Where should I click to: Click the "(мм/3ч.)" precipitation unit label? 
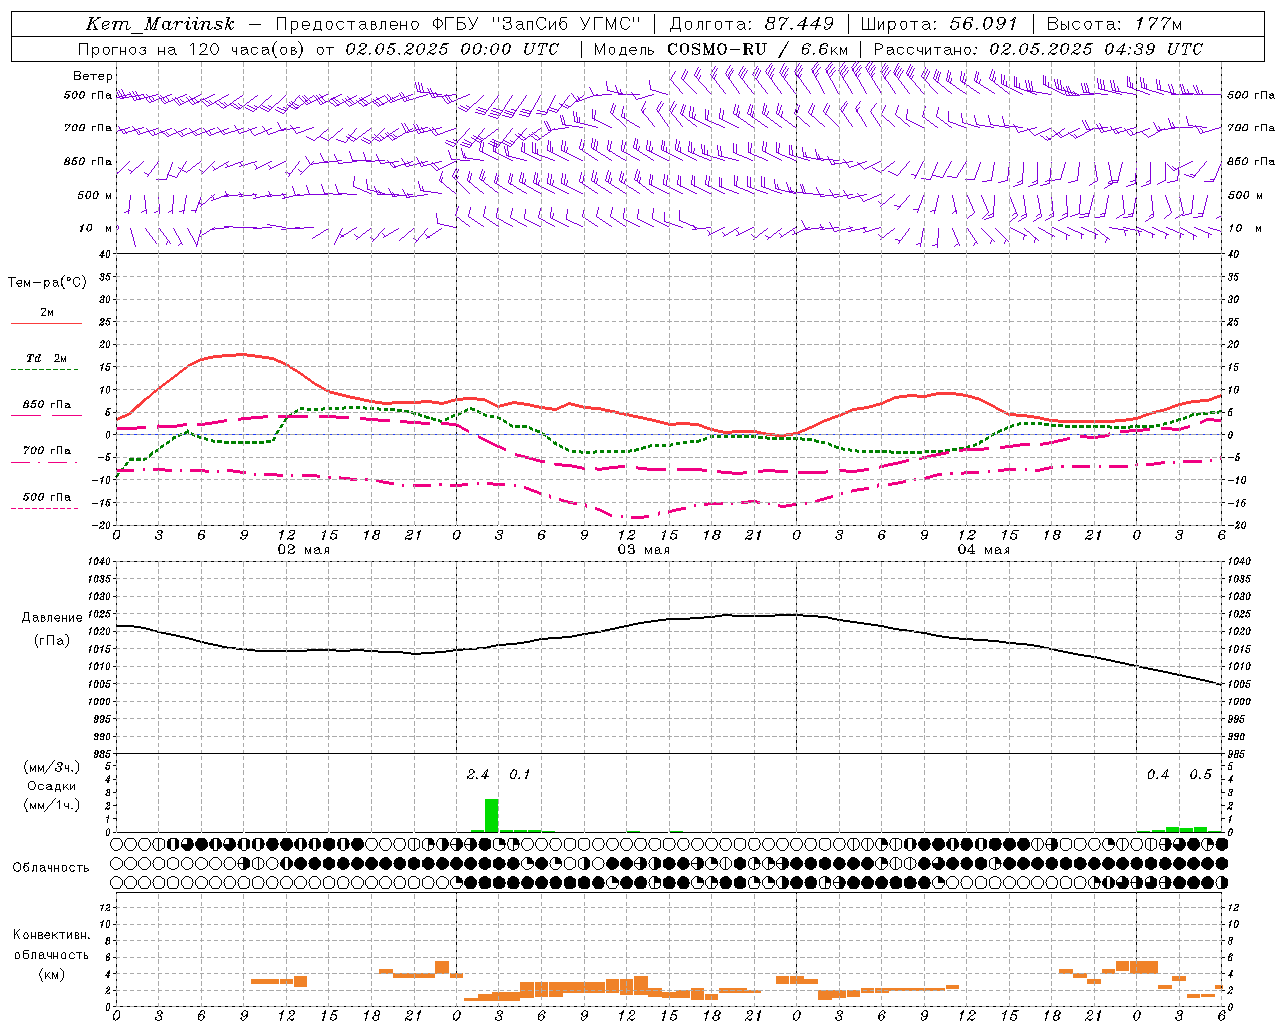pos(52,767)
